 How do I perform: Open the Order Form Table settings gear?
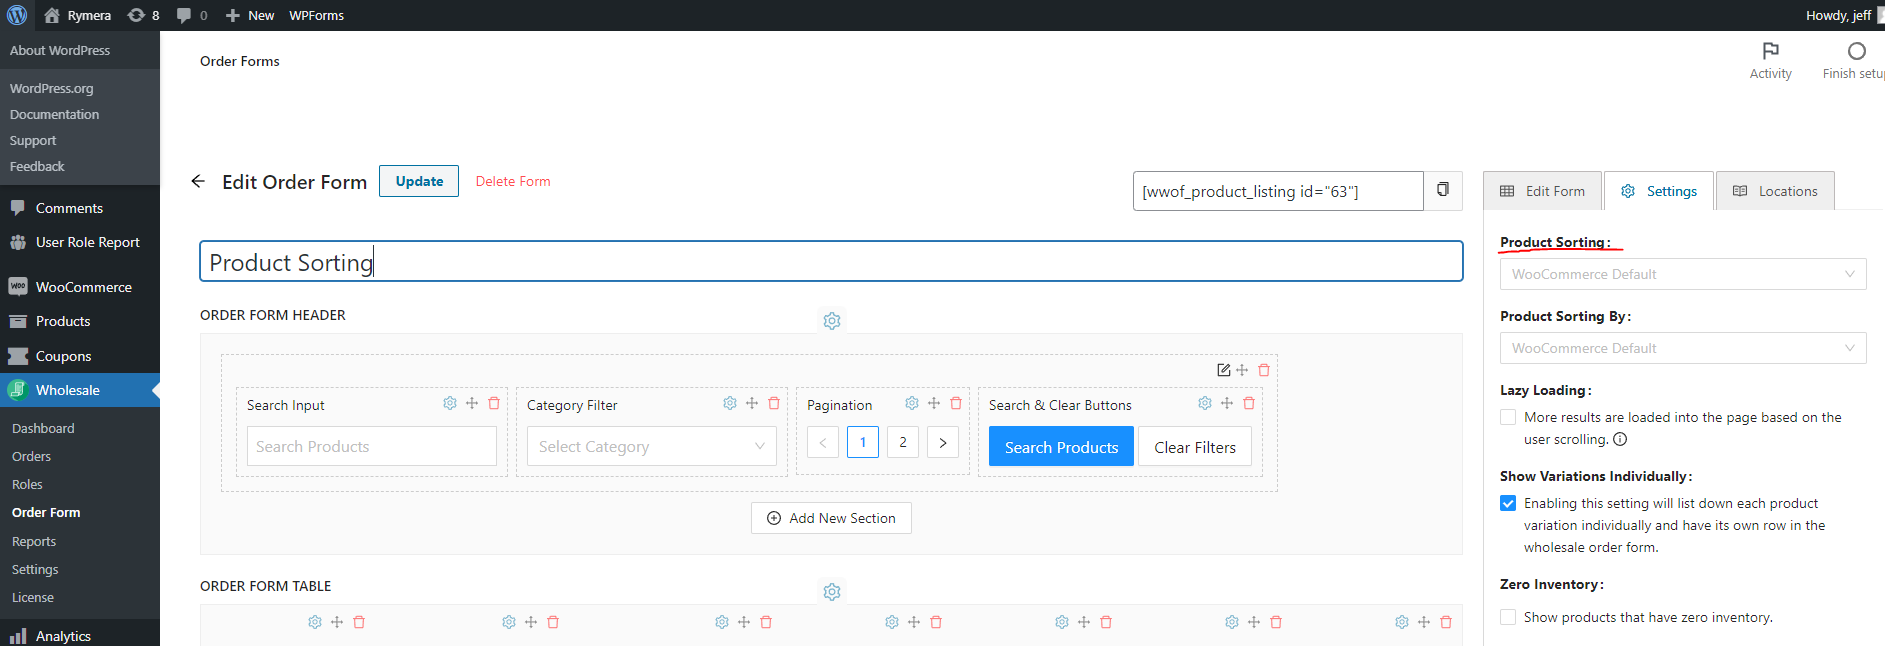coord(832,592)
